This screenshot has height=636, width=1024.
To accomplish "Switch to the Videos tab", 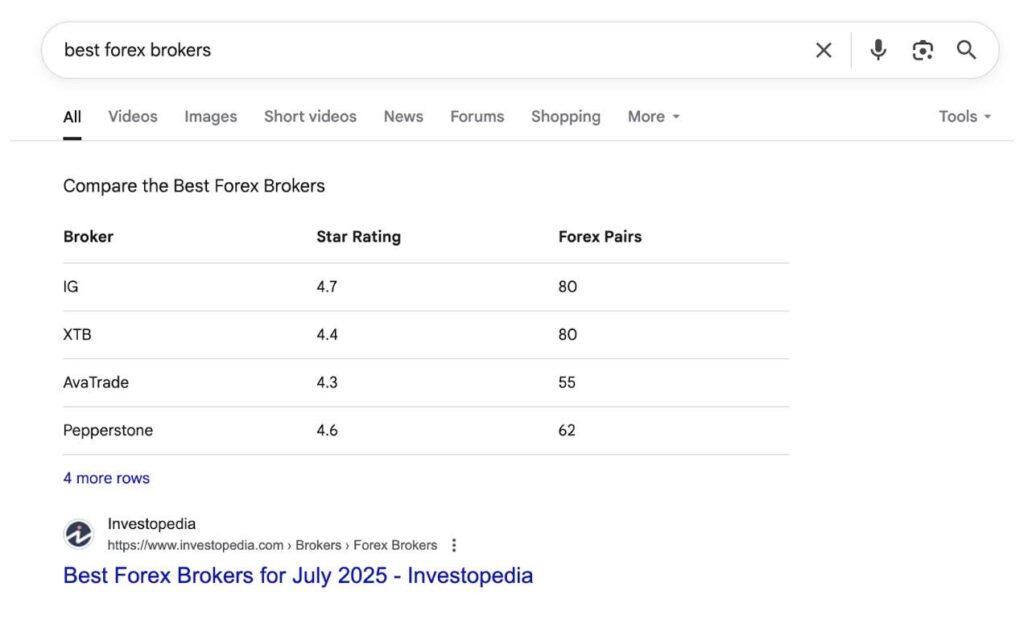I will coord(132,117).
